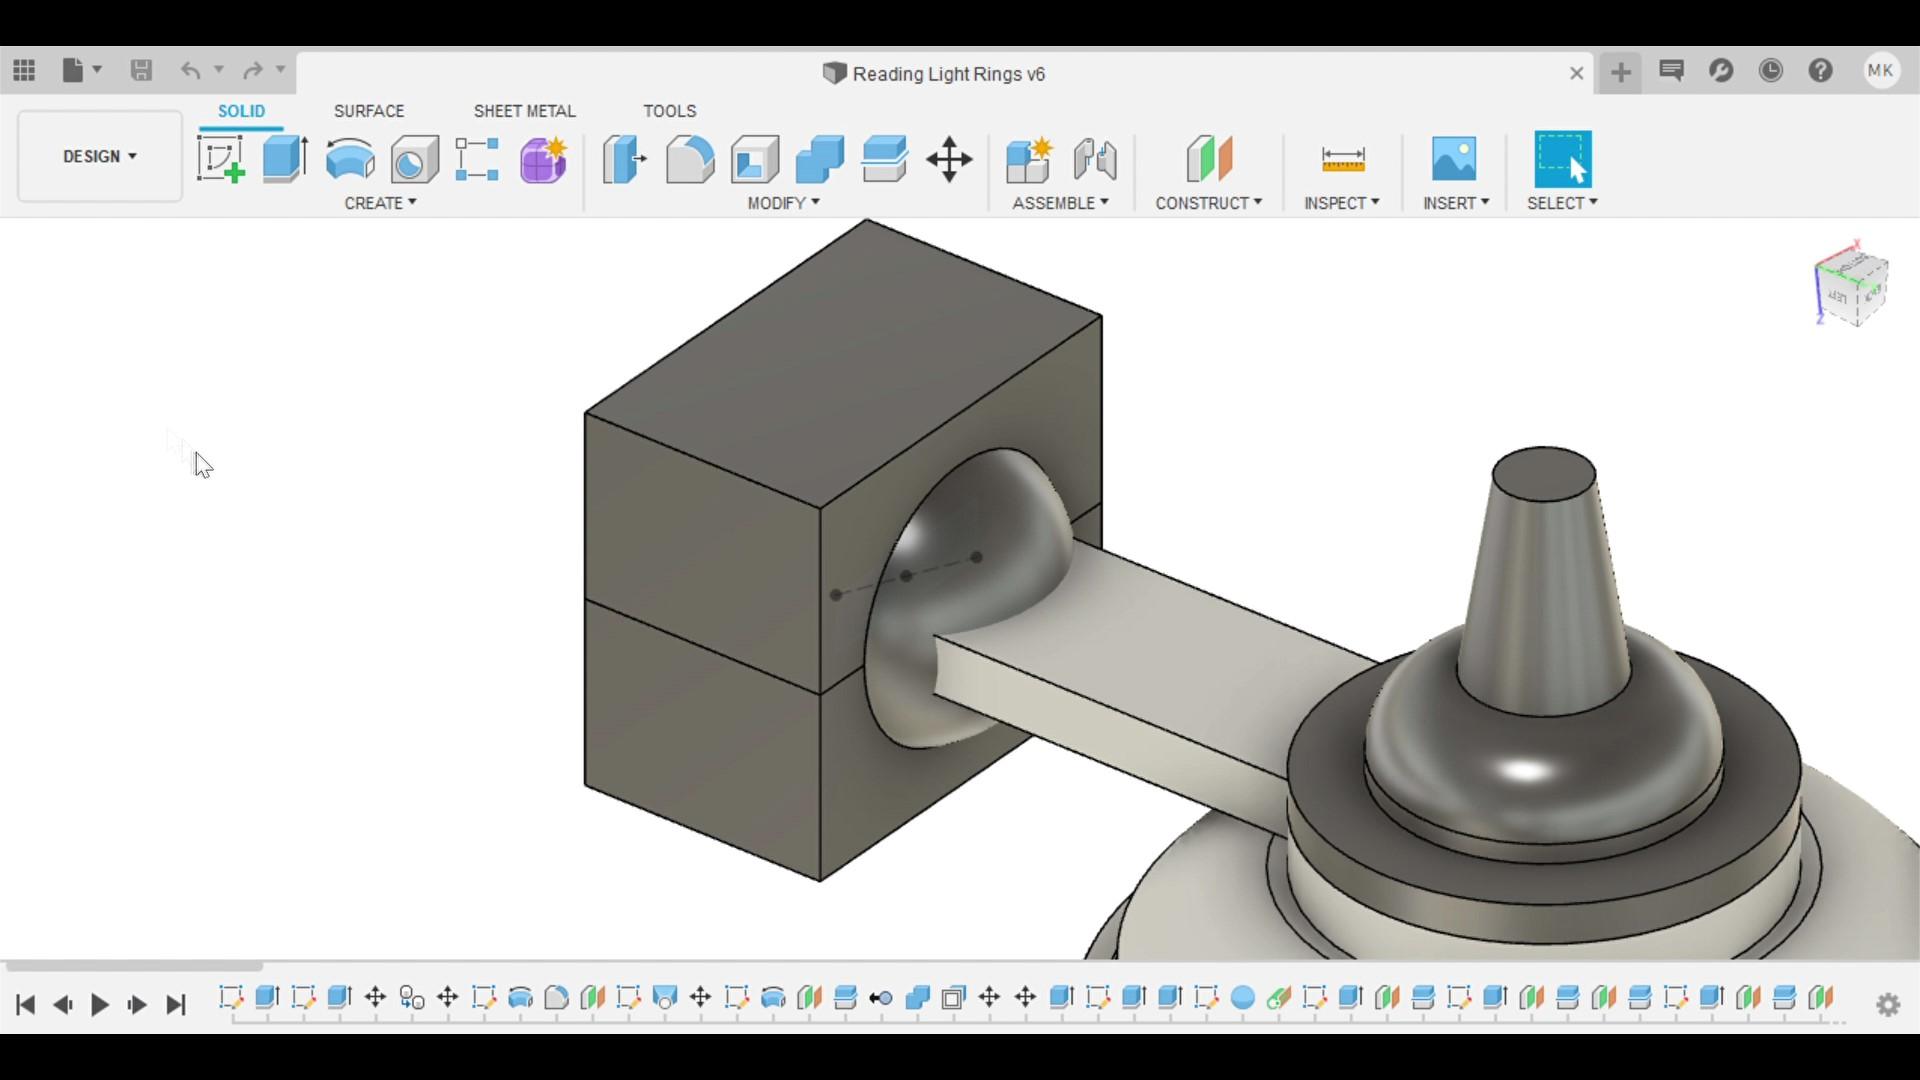
Task: Switch to the SURFACE tab
Action: point(368,111)
